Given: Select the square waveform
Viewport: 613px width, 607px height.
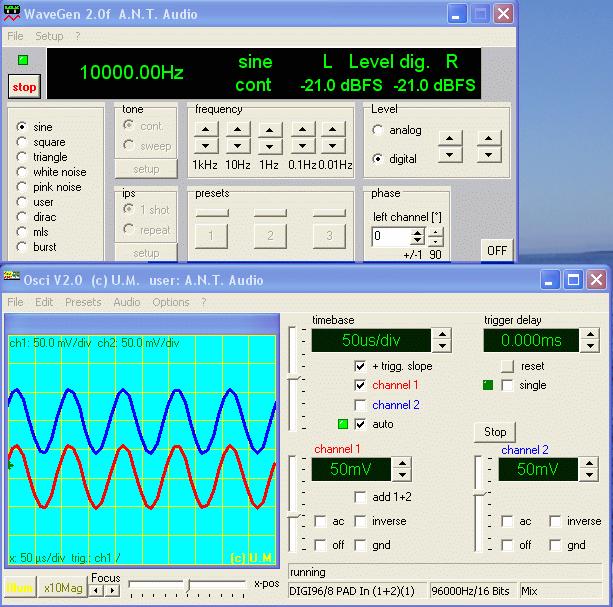Looking at the screenshot, I should tap(22, 142).
